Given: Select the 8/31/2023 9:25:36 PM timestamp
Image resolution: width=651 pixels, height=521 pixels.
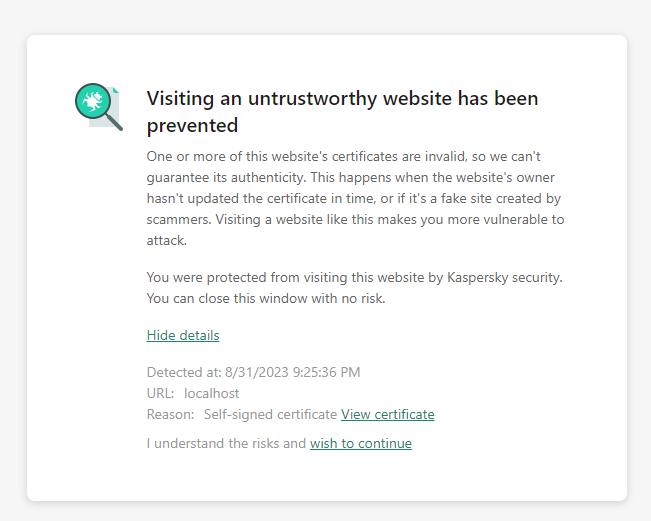Looking at the screenshot, I should [291, 372].
